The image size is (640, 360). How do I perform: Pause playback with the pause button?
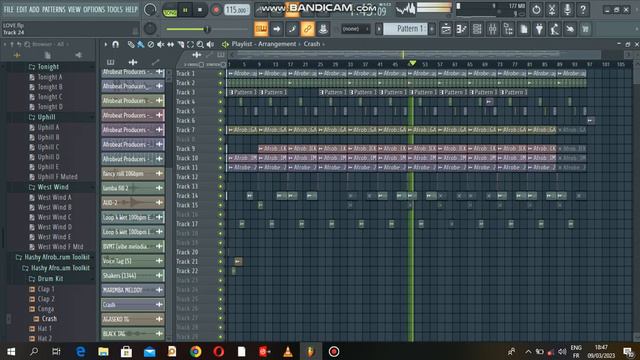(185, 10)
